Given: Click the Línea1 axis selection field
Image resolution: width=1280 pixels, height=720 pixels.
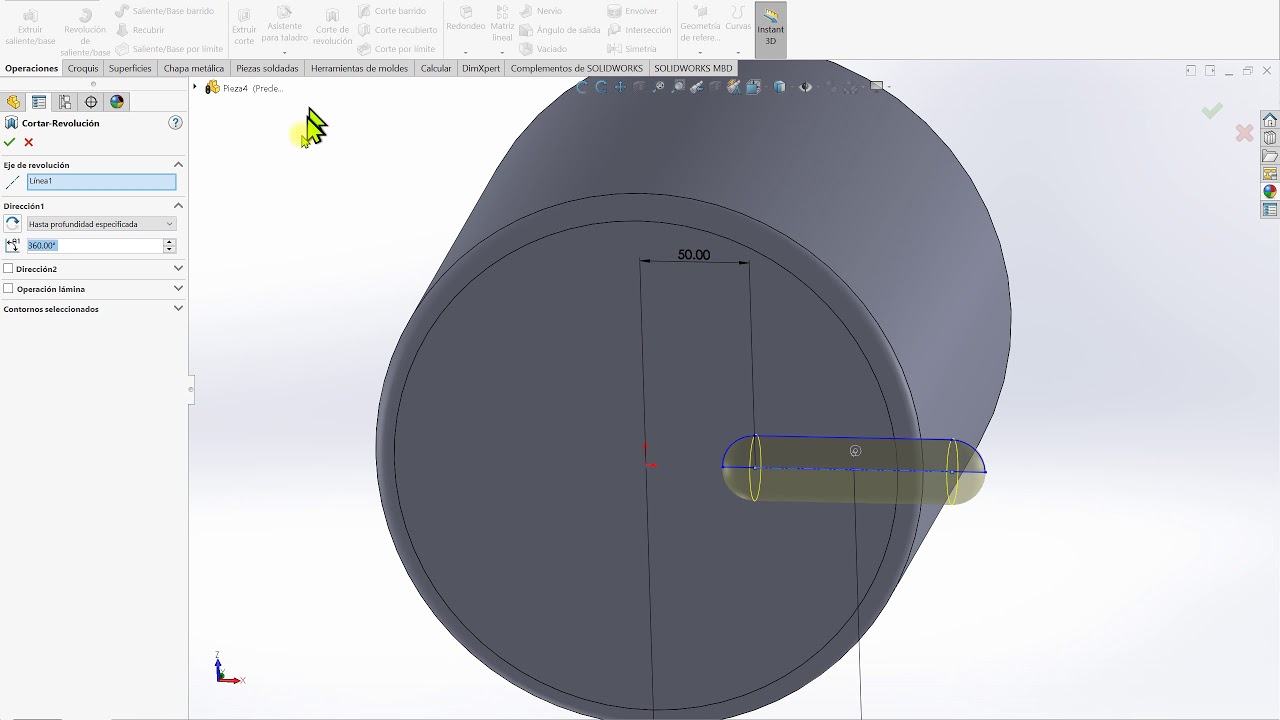Looking at the screenshot, I should pos(101,182).
